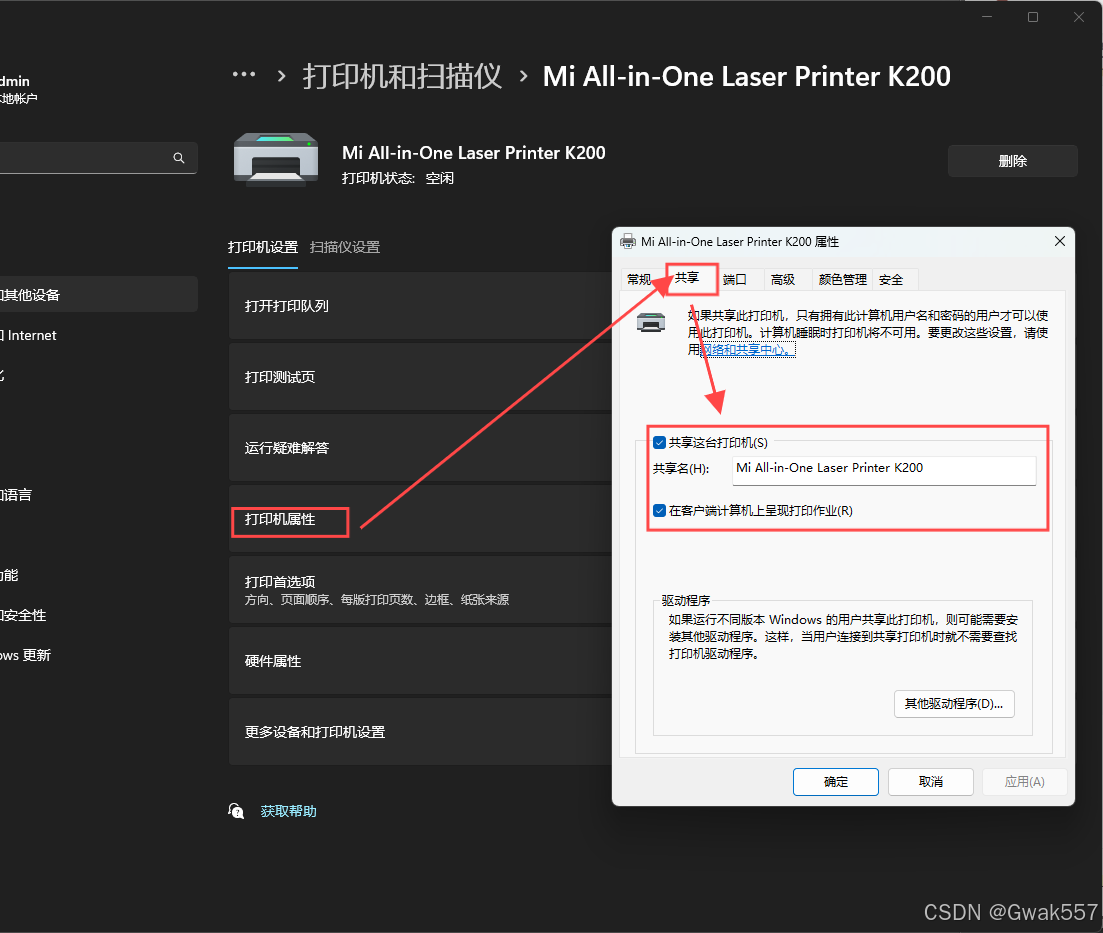The image size is (1103, 933).
Task: Click the Settings search box
Action: tap(97, 158)
